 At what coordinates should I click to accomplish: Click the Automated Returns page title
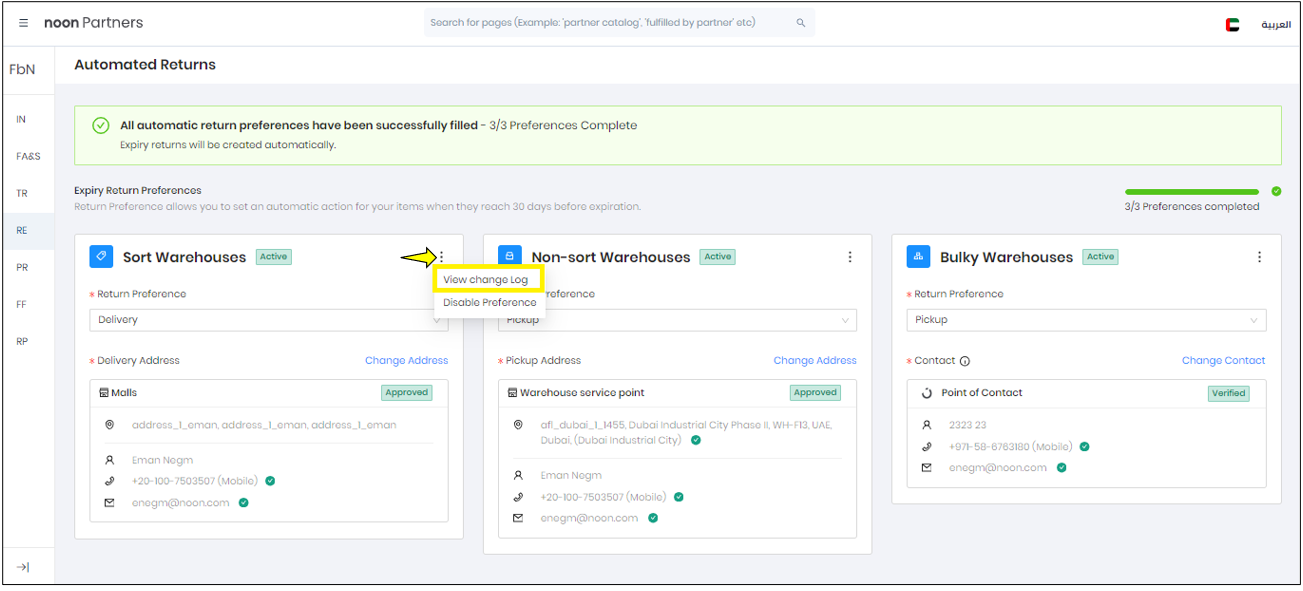pyautogui.click(x=145, y=65)
